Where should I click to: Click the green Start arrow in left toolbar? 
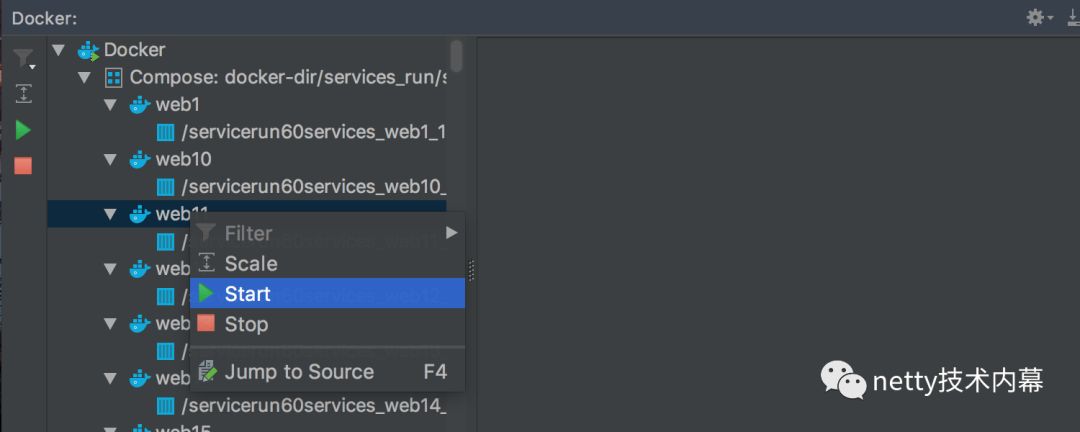[x=23, y=130]
